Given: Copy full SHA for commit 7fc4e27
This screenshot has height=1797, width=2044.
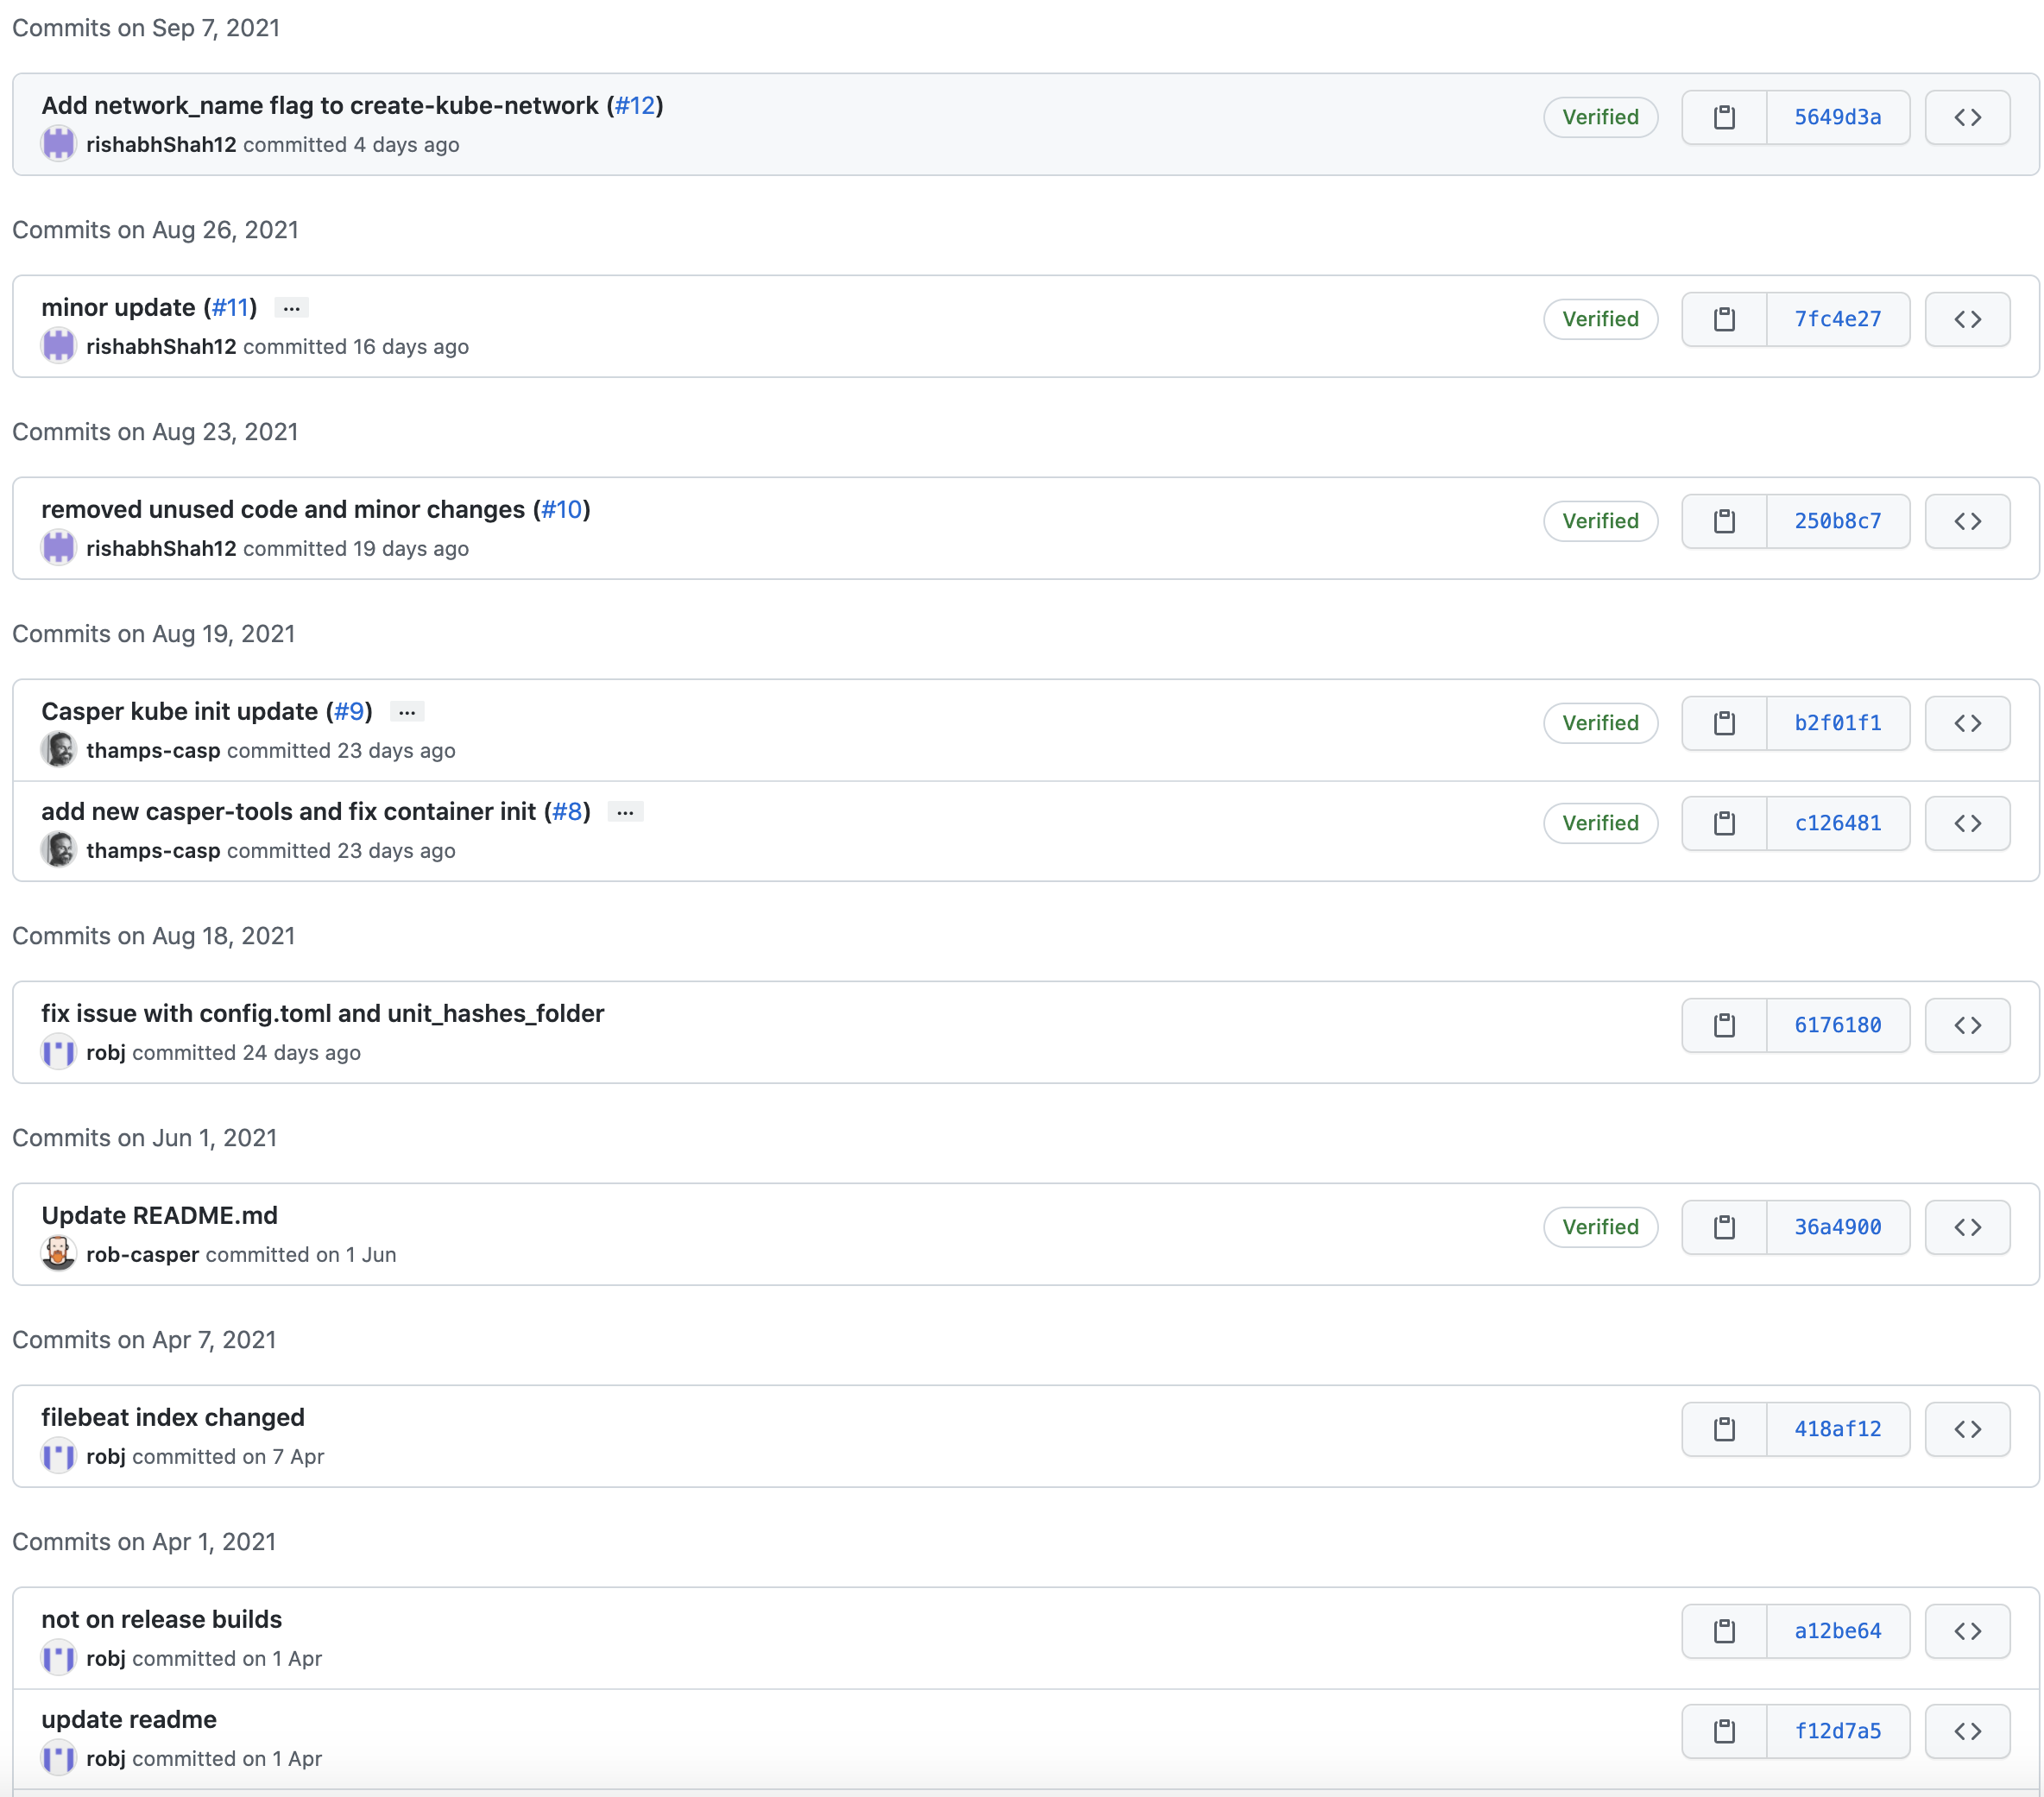Looking at the screenshot, I should [x=1724, y=319].
